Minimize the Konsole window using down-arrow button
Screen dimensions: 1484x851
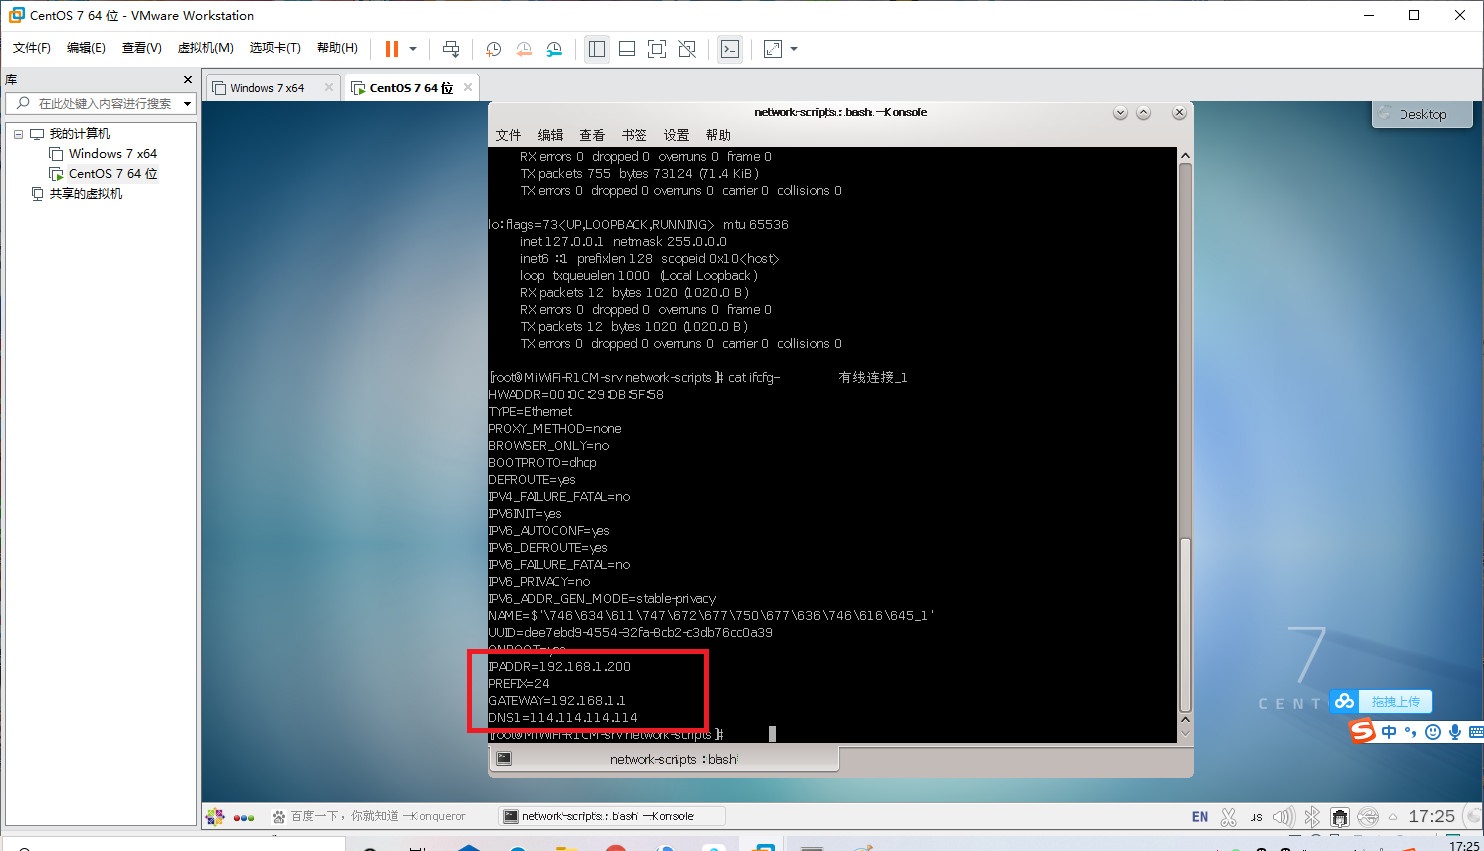click(1120, 112)
